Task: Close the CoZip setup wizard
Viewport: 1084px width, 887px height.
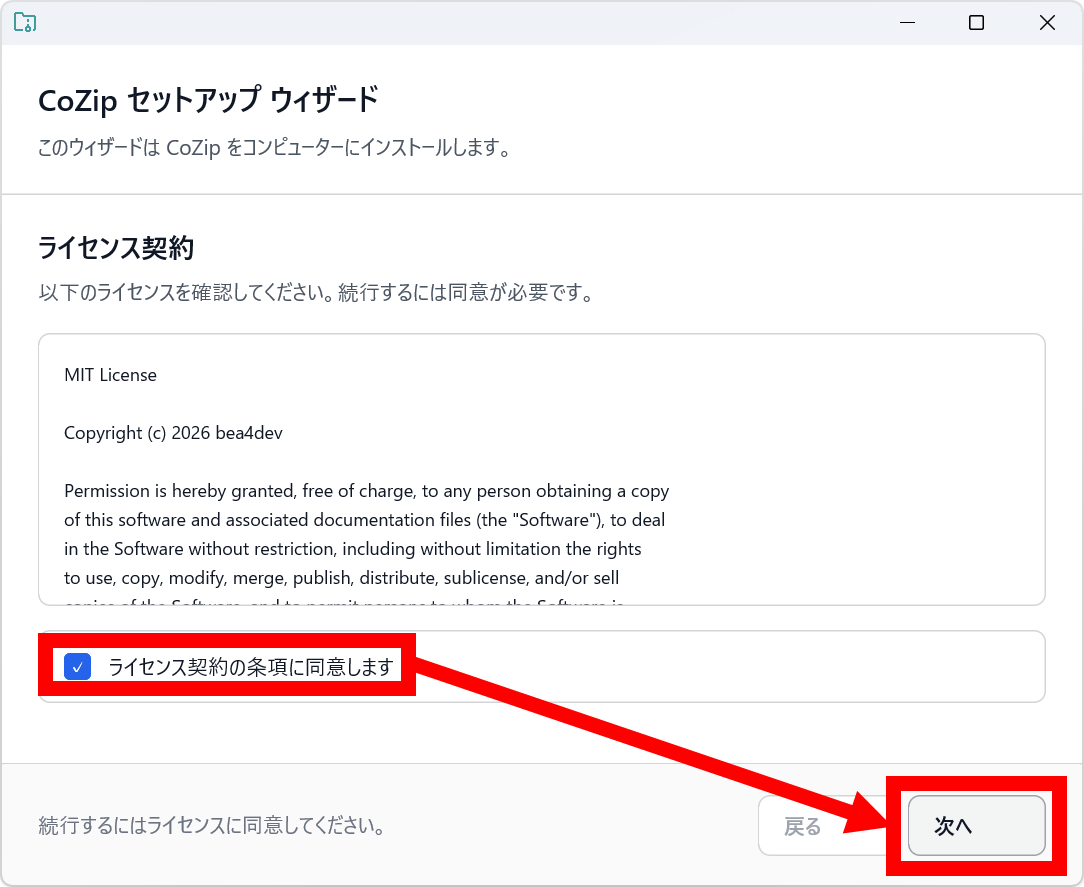Action: coord(1047,23)
